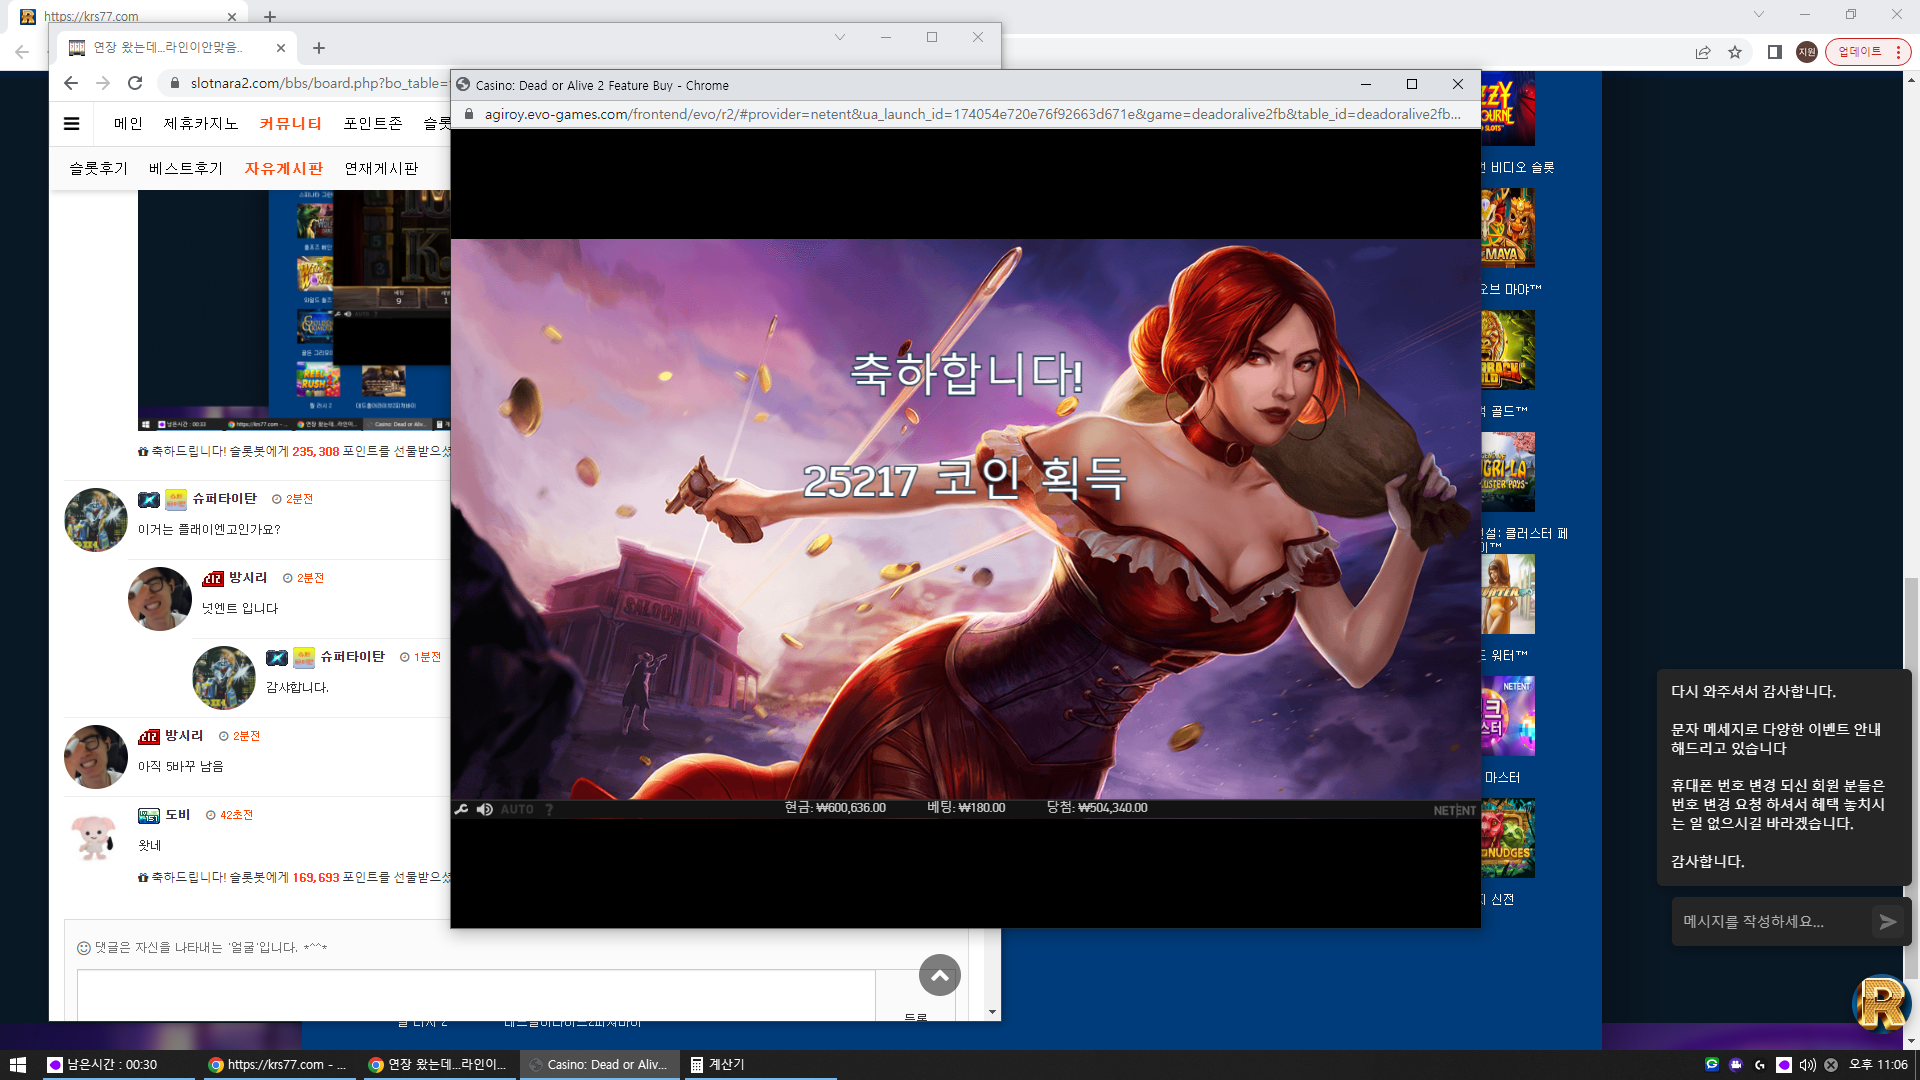Open 도비 avatar image

pyautogui.click(x=96, y=836)
